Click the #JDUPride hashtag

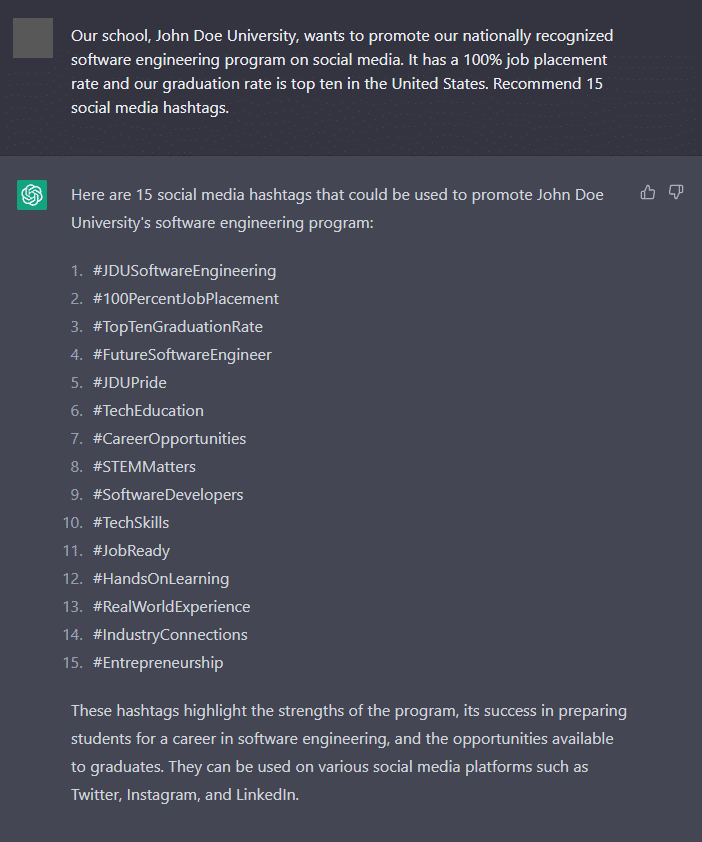point(129,382)
